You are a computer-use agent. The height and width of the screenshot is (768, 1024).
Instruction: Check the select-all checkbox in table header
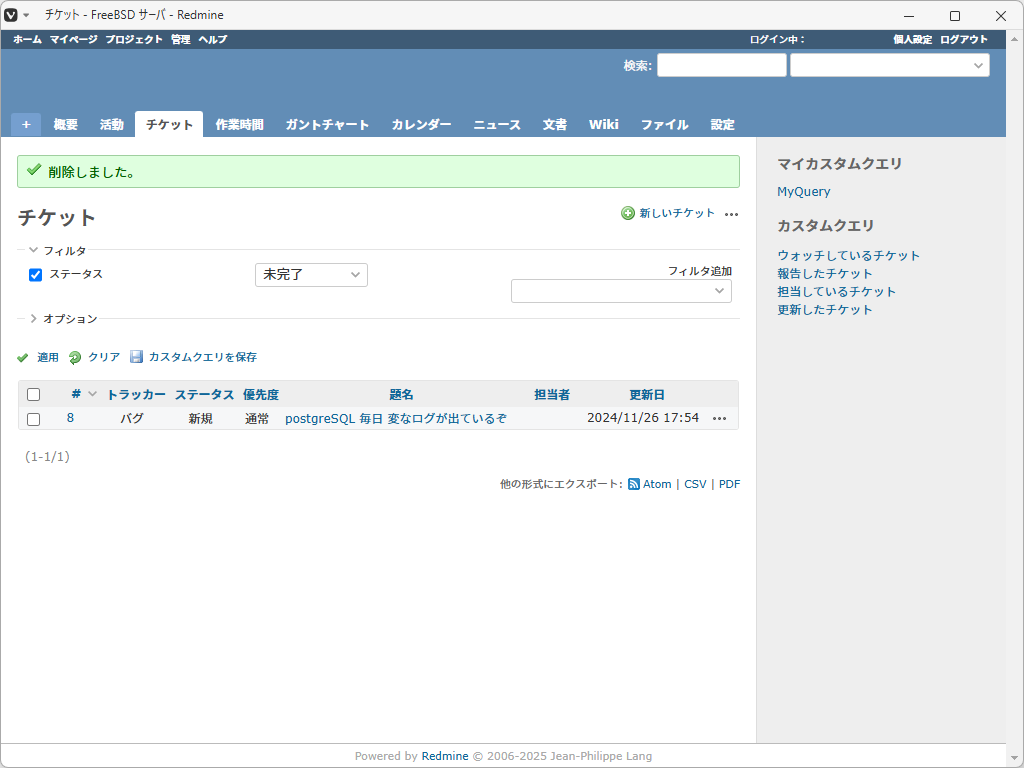(x=33, y=394)
